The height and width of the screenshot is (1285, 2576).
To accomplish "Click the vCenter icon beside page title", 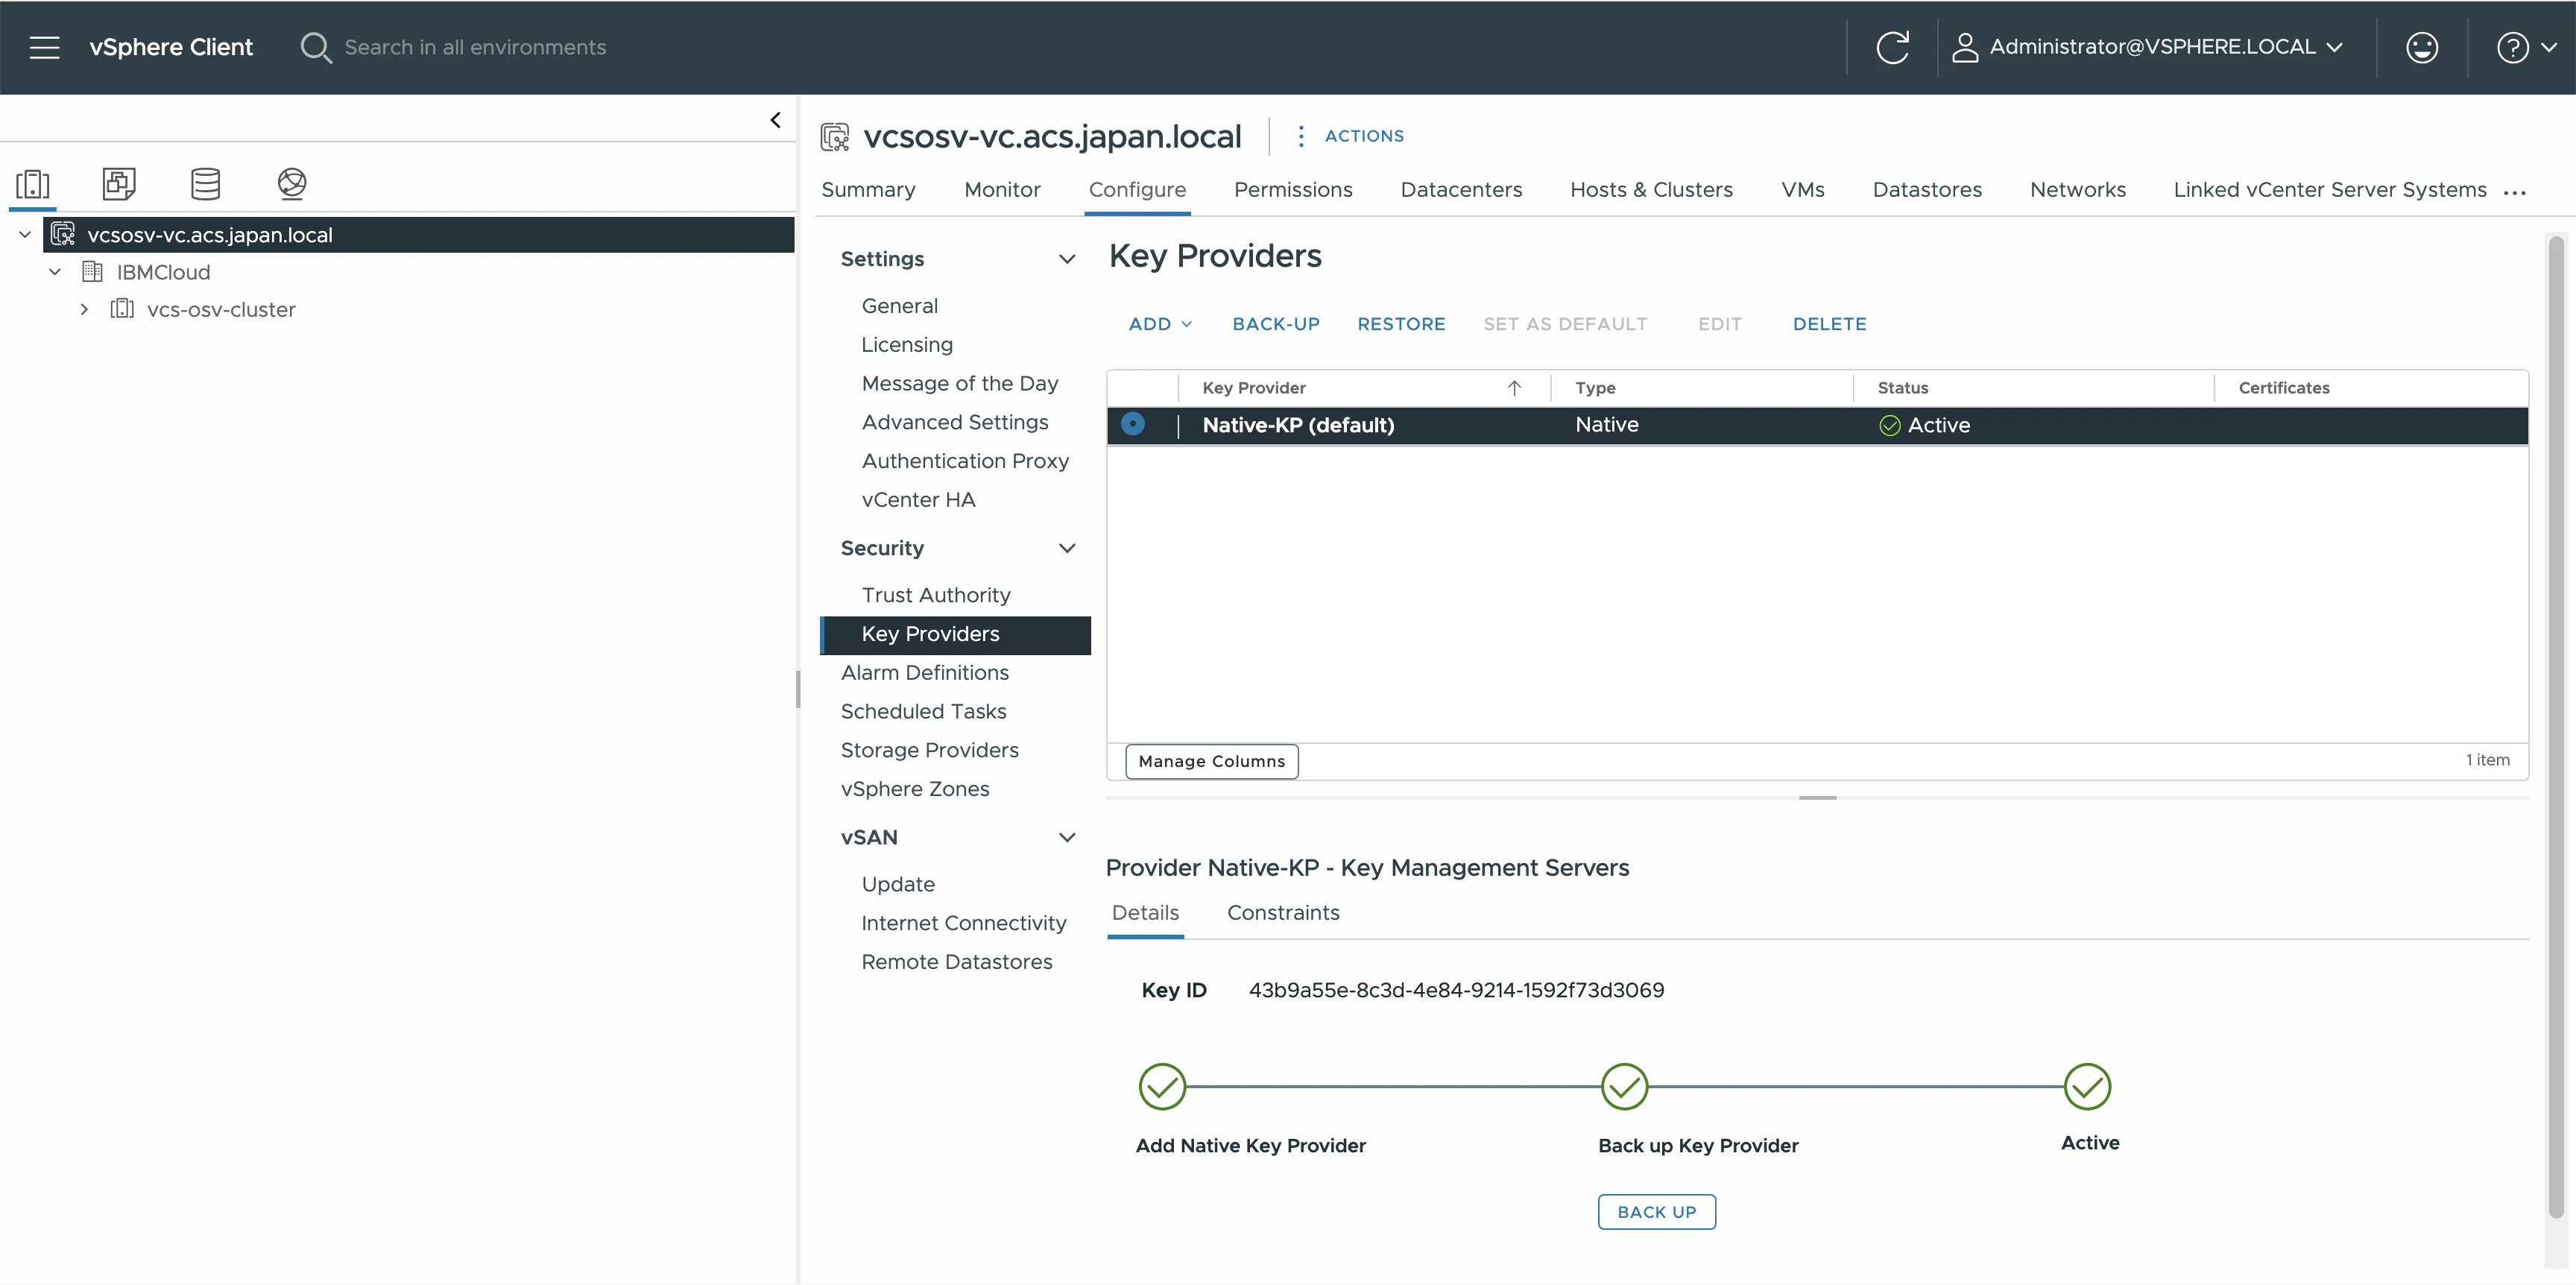I will (x=835, y=136).
